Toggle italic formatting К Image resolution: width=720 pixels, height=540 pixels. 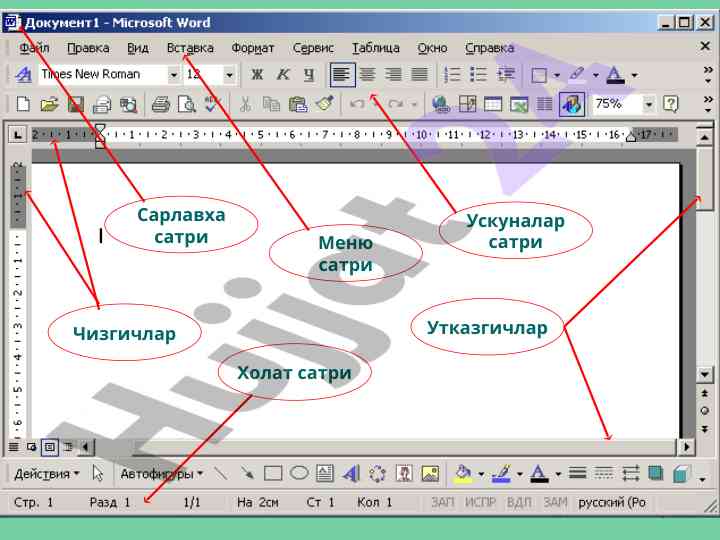(283, 74)
